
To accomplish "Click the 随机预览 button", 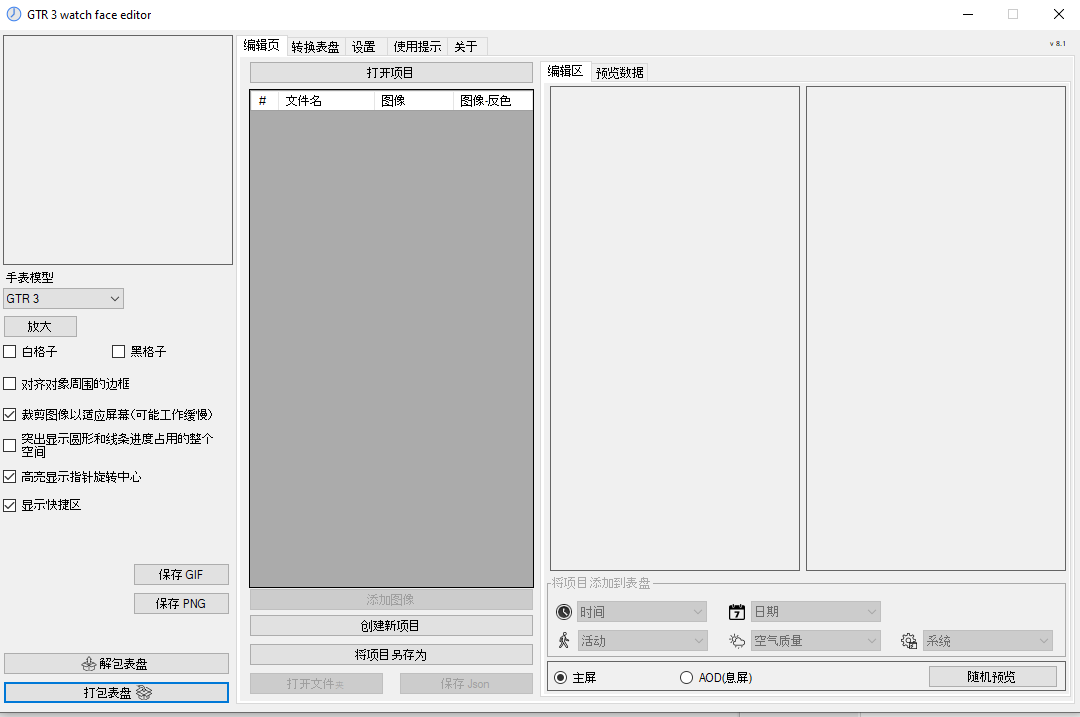I will click(x=993, y=677).
